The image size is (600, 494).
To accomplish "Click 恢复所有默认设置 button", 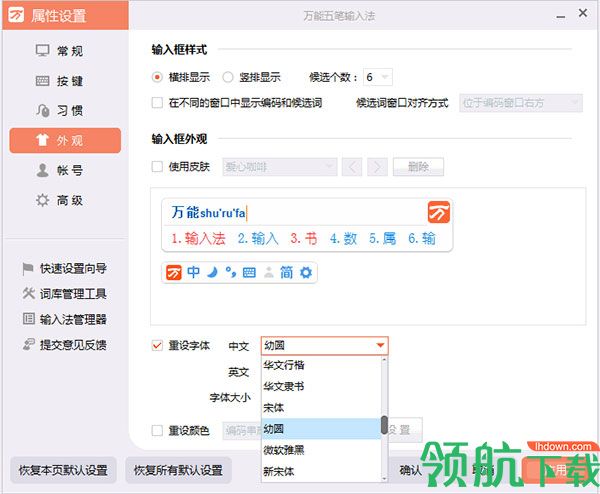I will pos(178,470).
